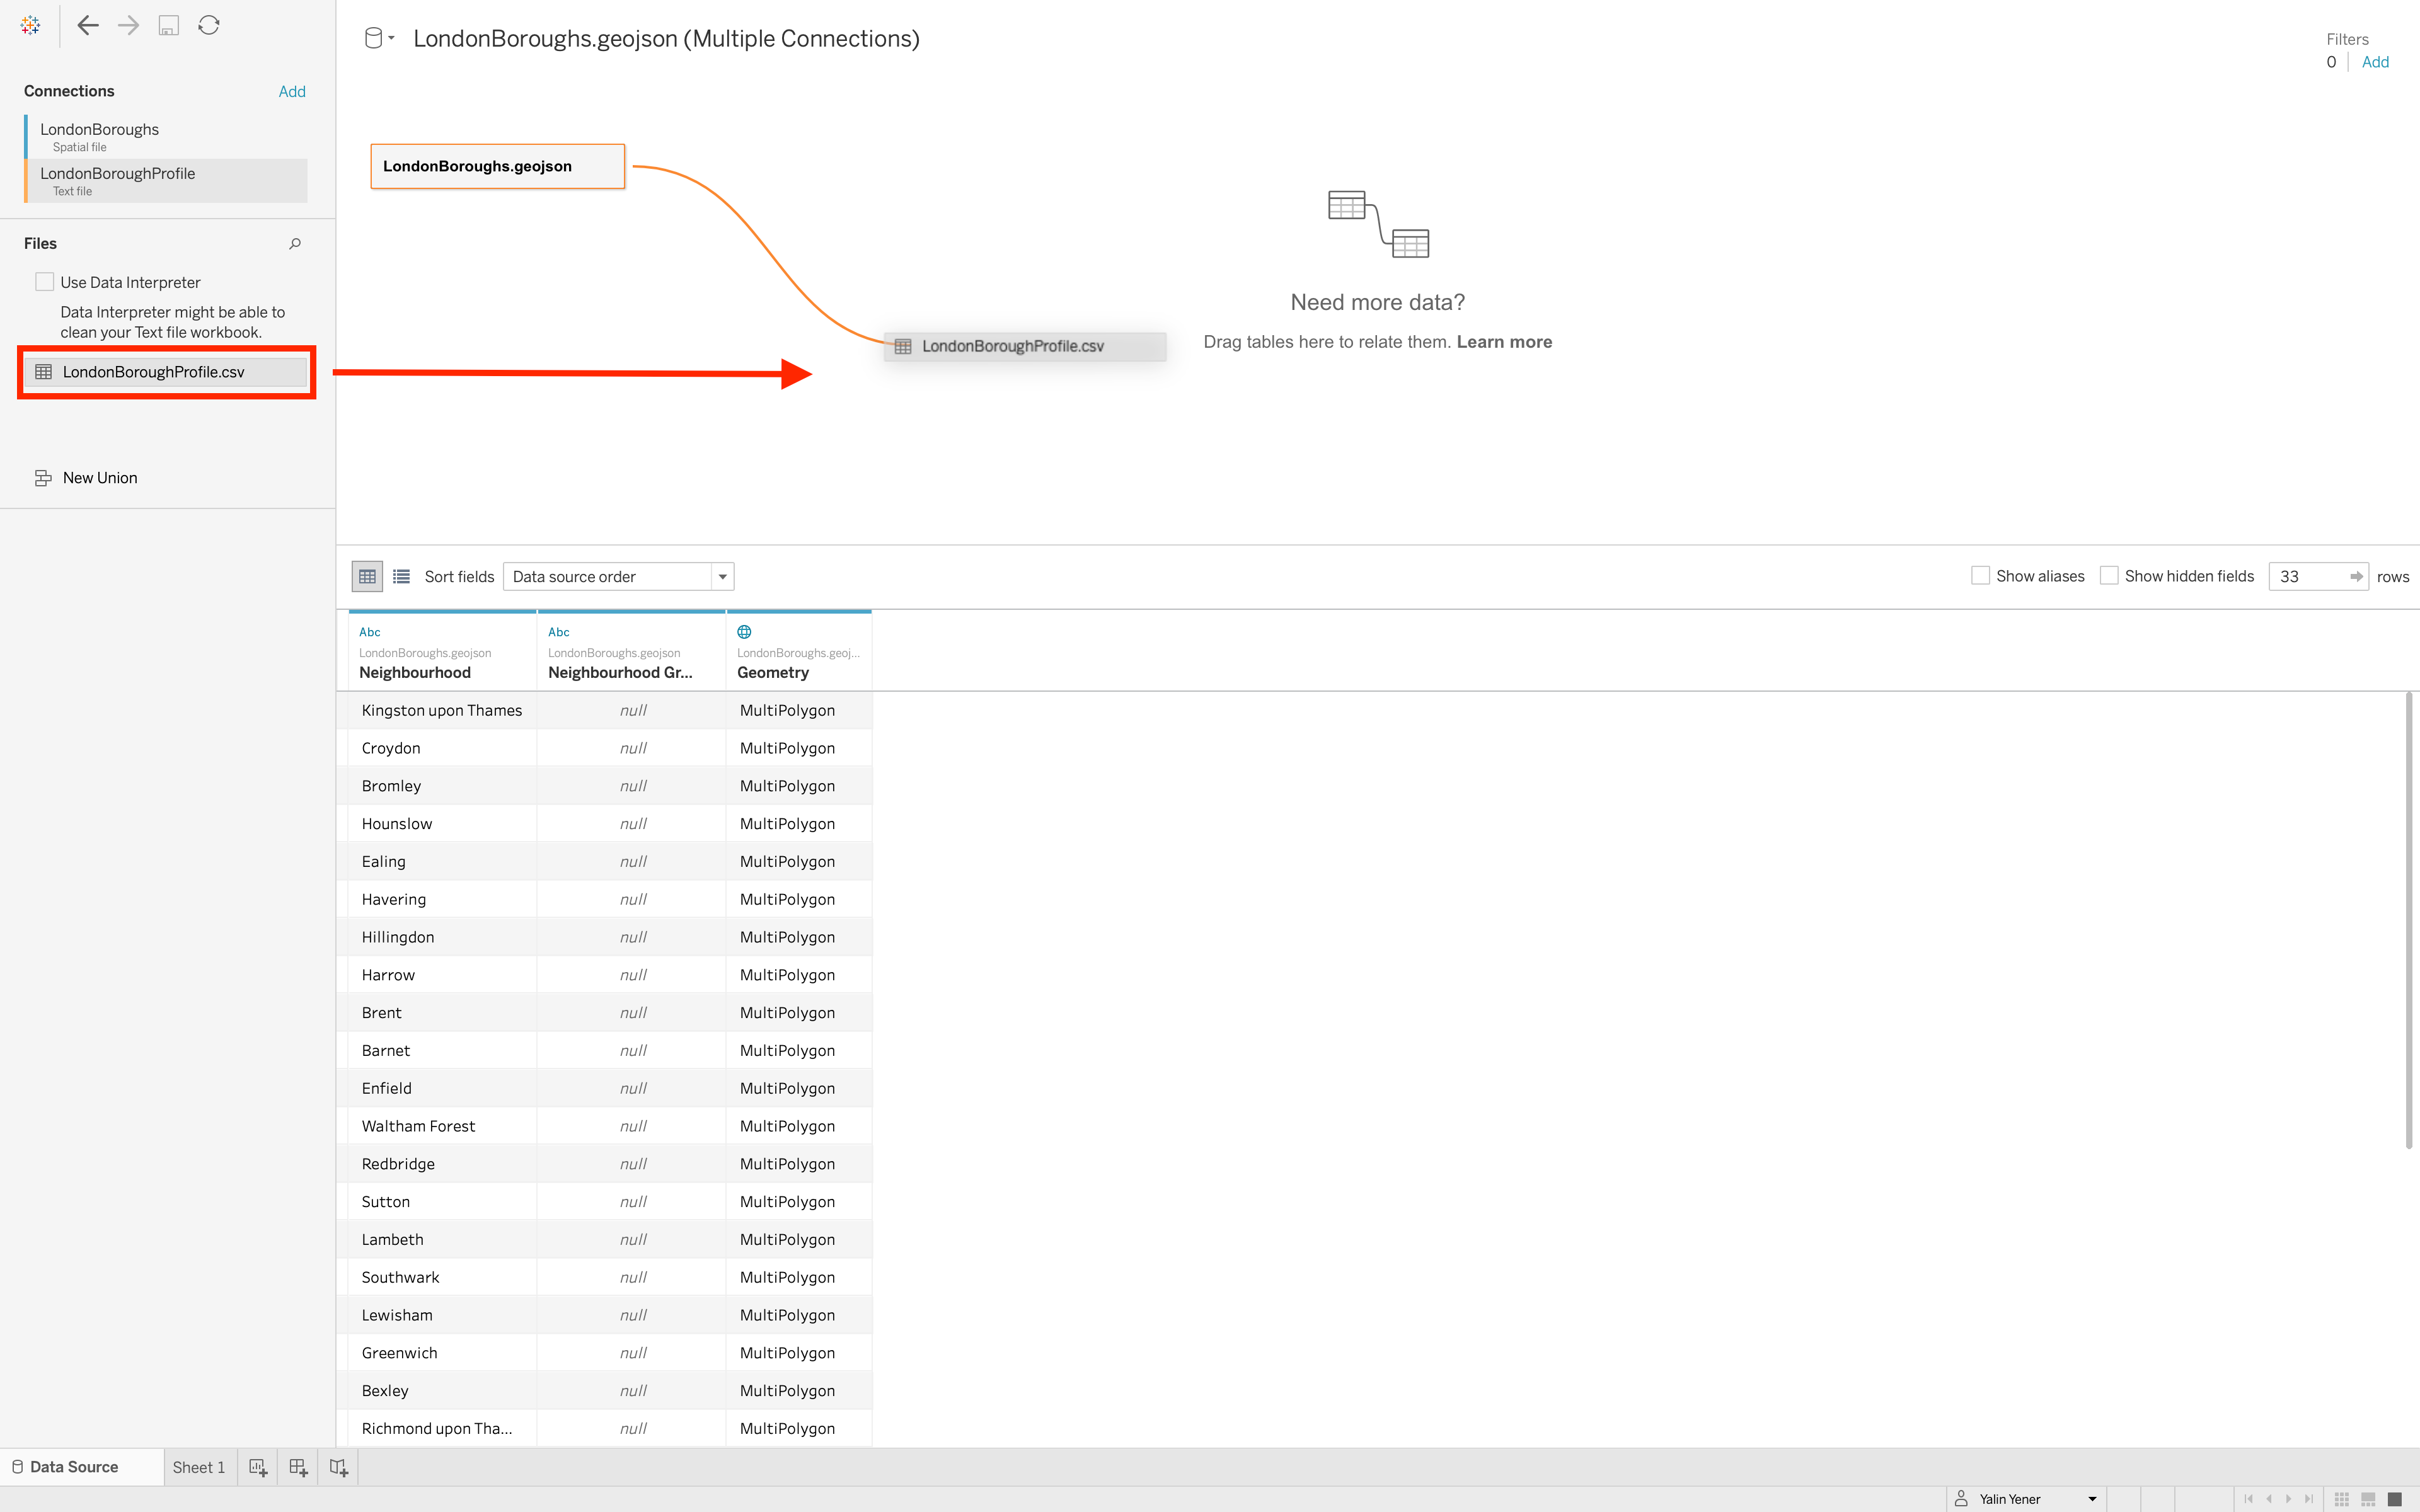
Task: Check the Show aliases box
Action: click(x=1980, y=576)
